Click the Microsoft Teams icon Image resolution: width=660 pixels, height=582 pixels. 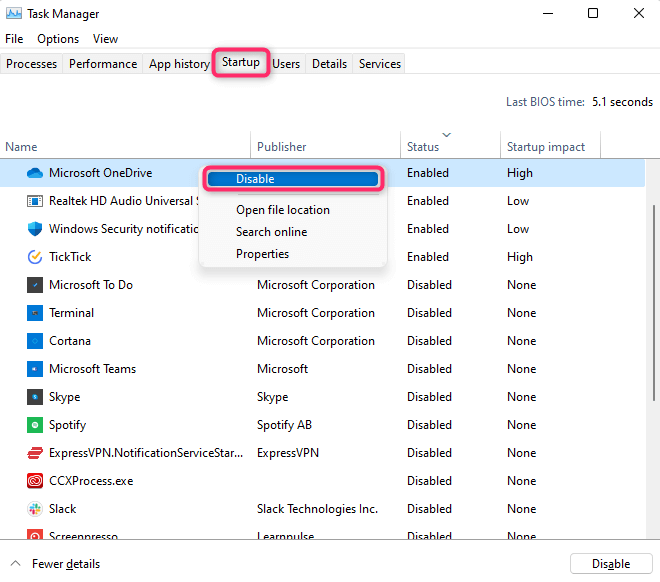click(35, 369)
